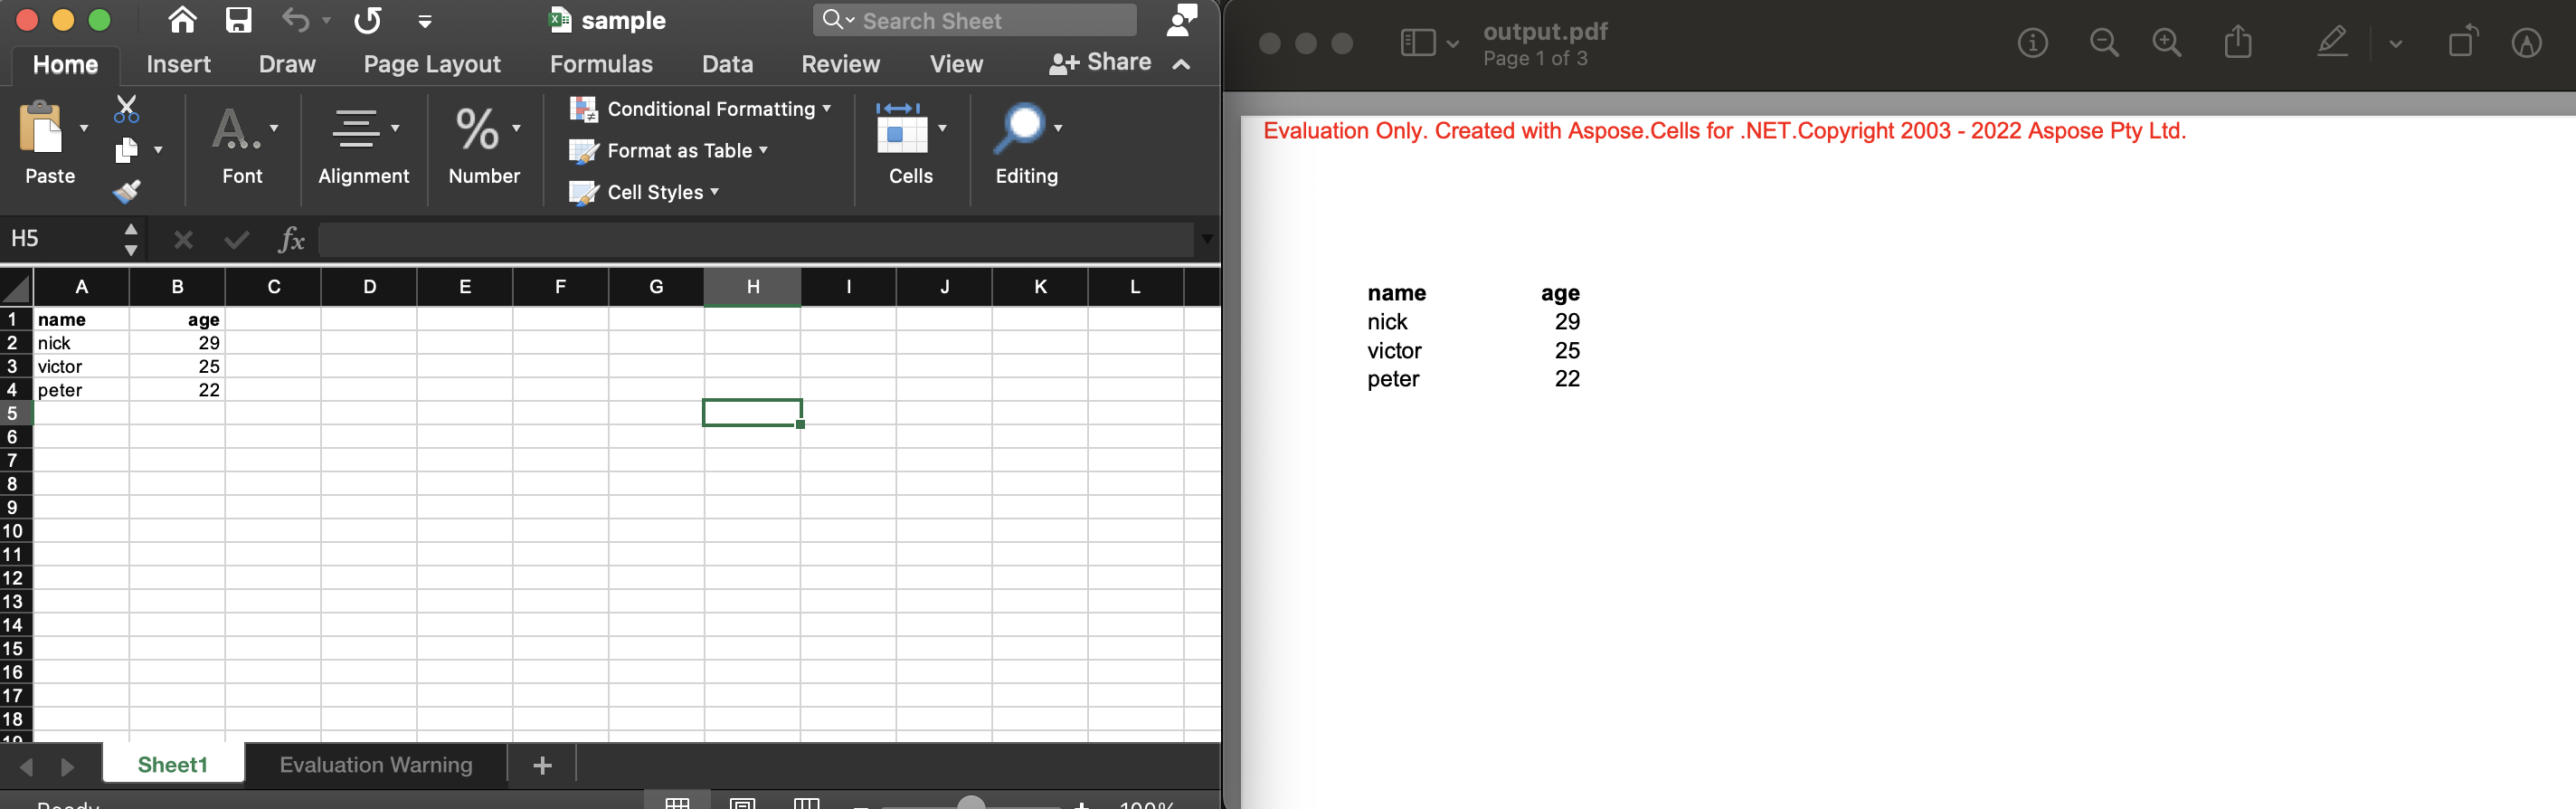Click the Cut scissors icon

(x=127, y=108)
